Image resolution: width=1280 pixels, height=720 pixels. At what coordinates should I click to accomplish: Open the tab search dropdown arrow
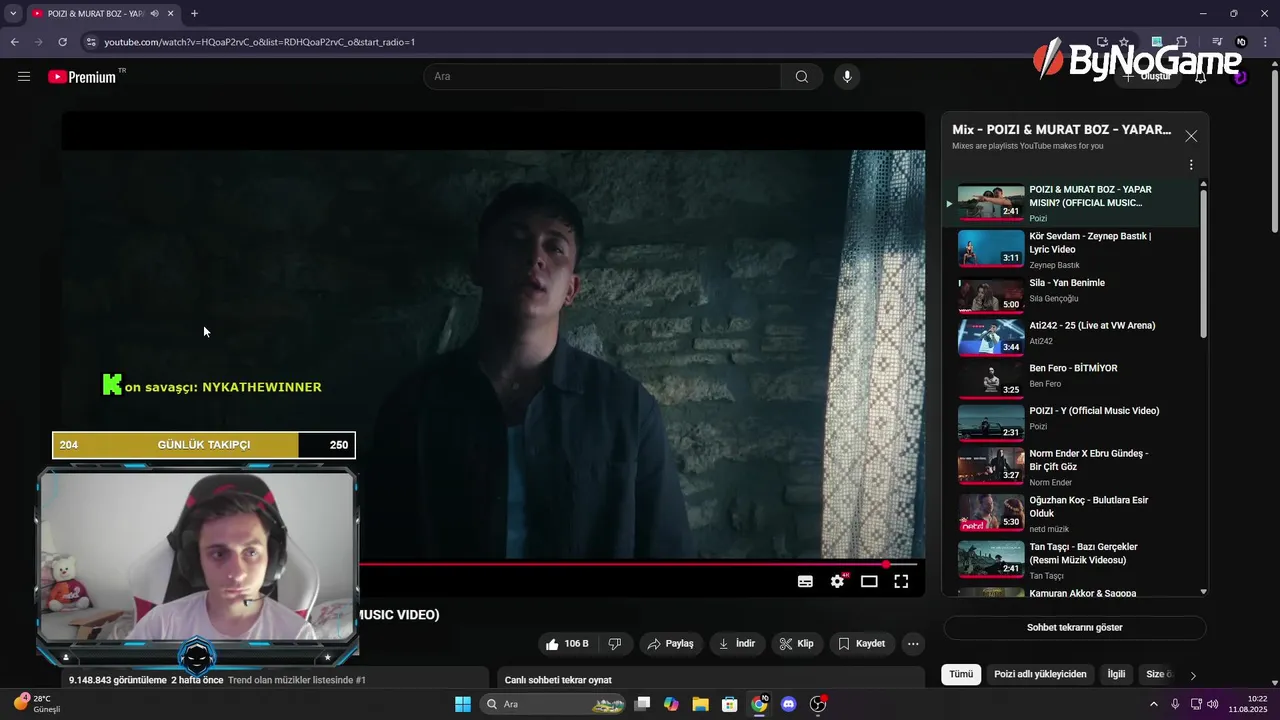(13, 13)
